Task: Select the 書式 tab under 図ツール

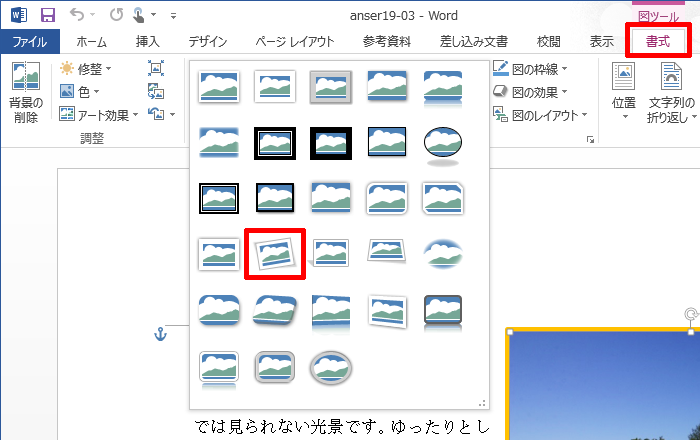Action: [x=658, y=41]
